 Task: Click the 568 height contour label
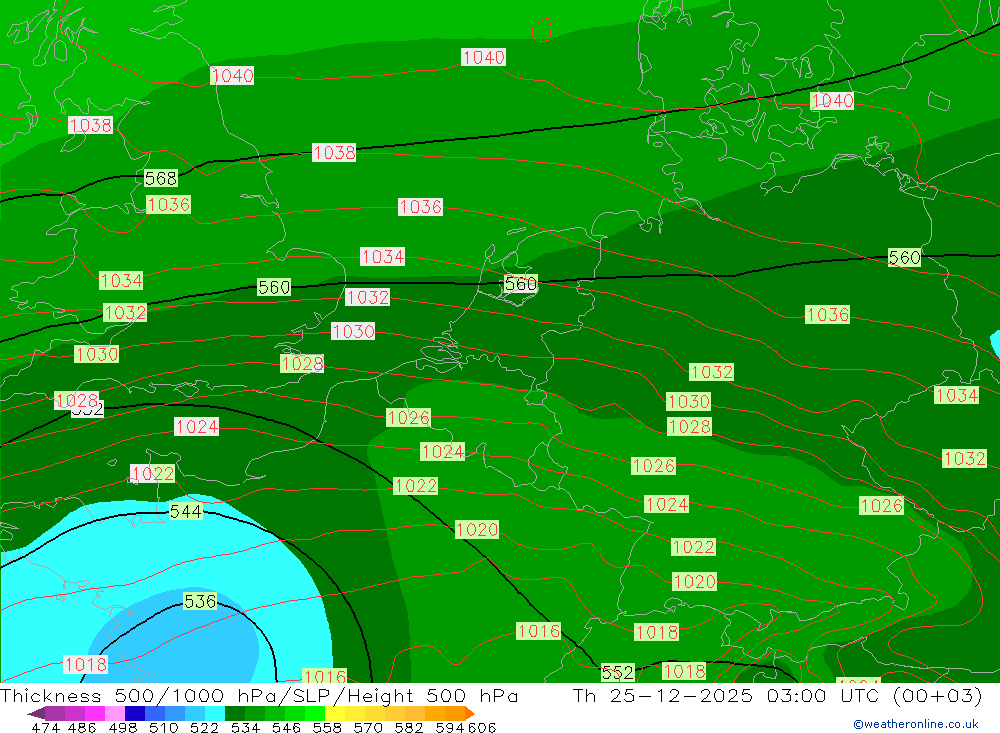coord(161,179)
